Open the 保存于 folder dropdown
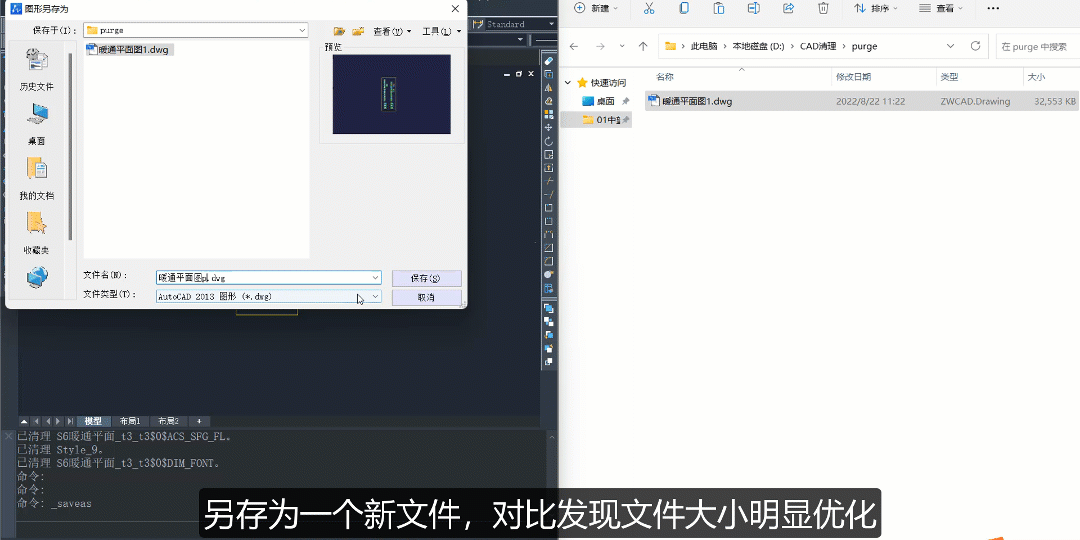The width and height of the screenshot is (1080, 540). pyautogui.click(x=303, y=30)
